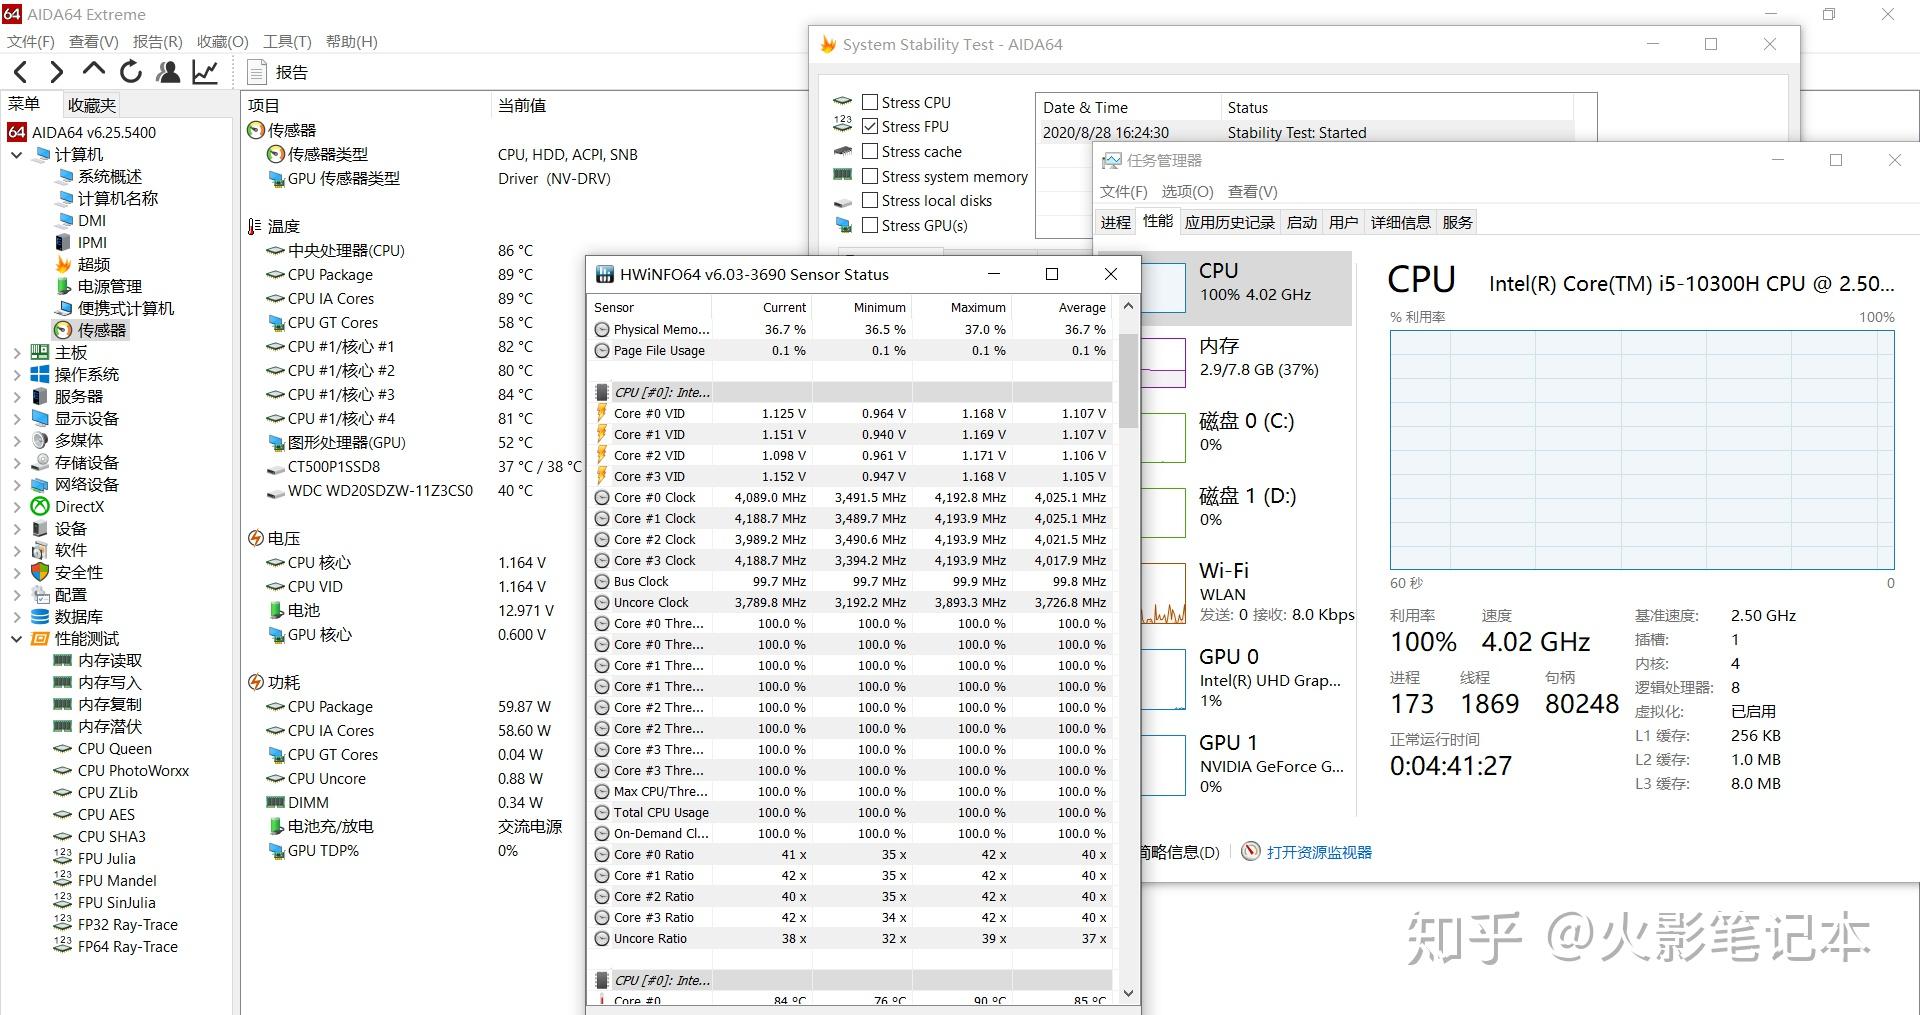Select the 操作系统 Windows logo icon
Viewport: 1920px width, 1015px height.
coord(40,374)
